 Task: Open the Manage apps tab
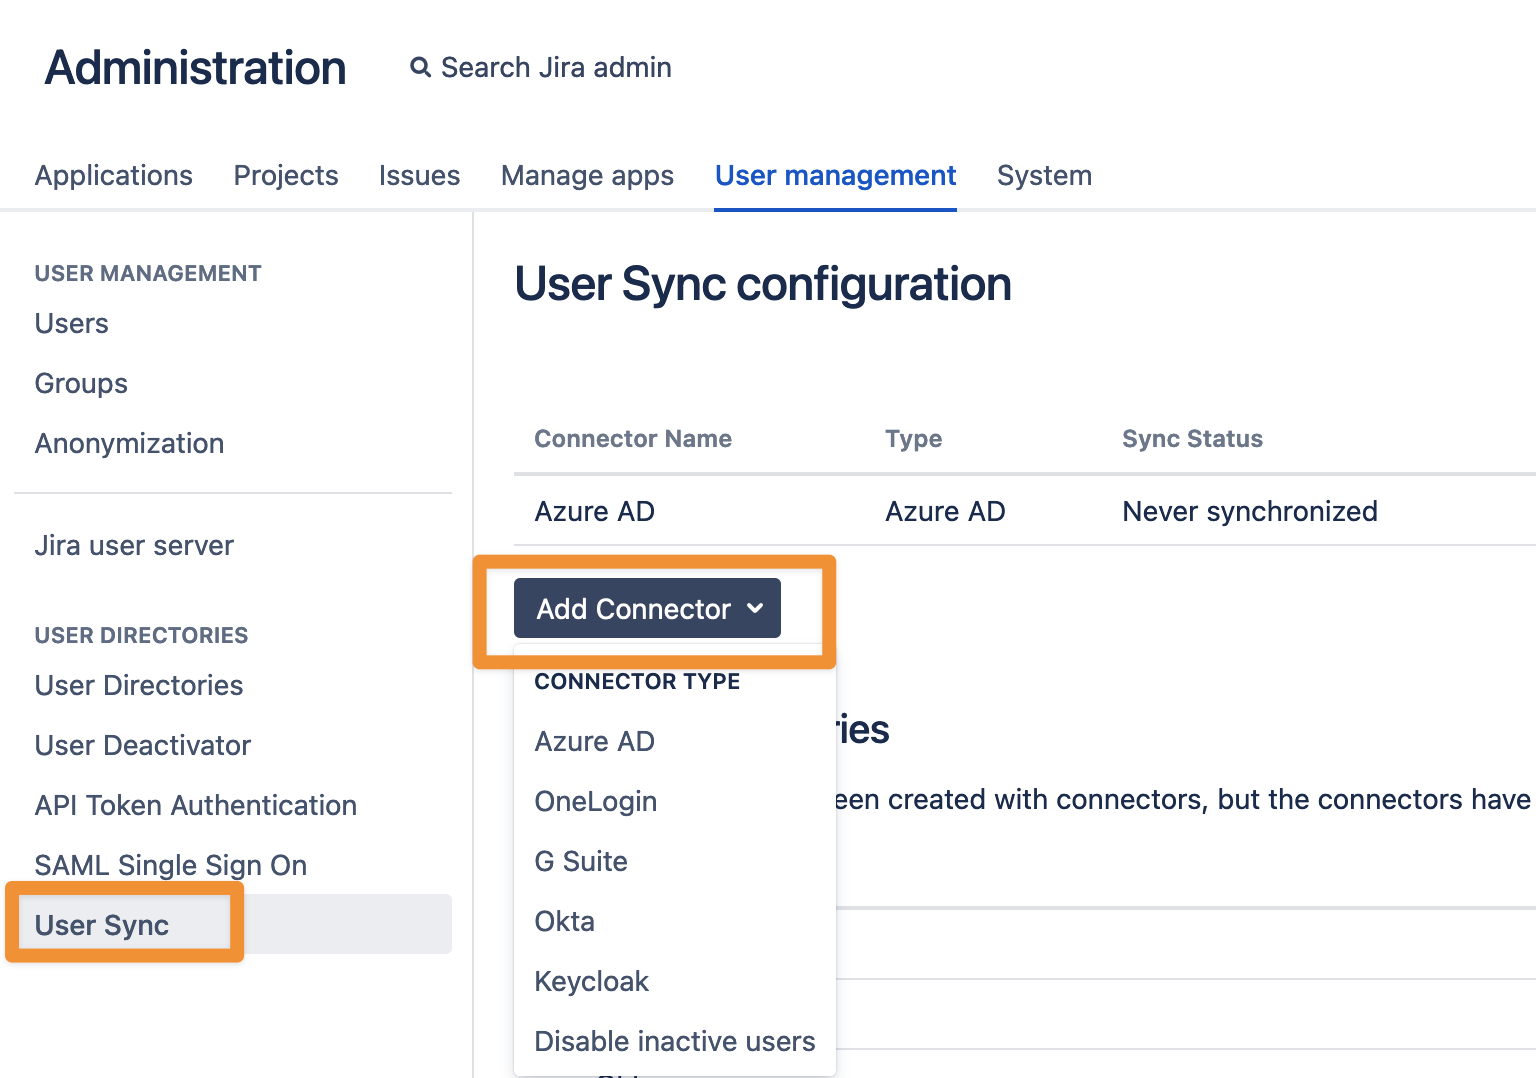pos(587,175)
